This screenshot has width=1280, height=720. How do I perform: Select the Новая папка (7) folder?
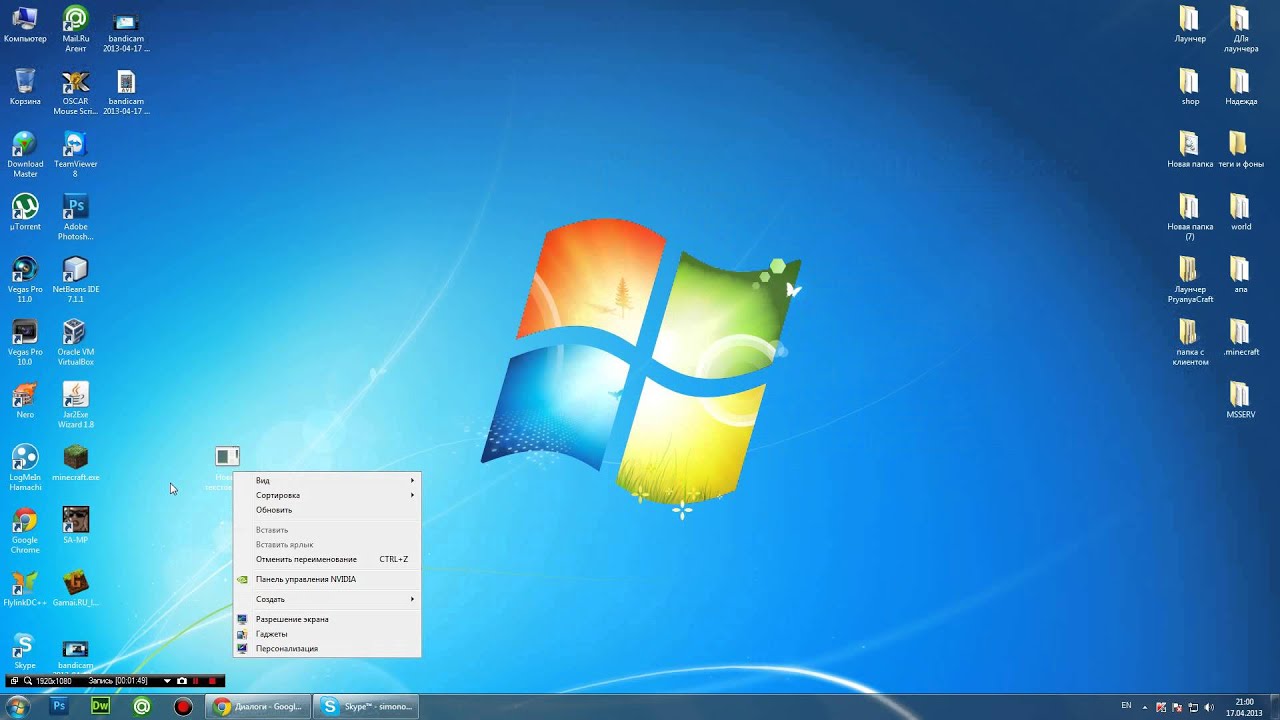tap(1189, 217)
